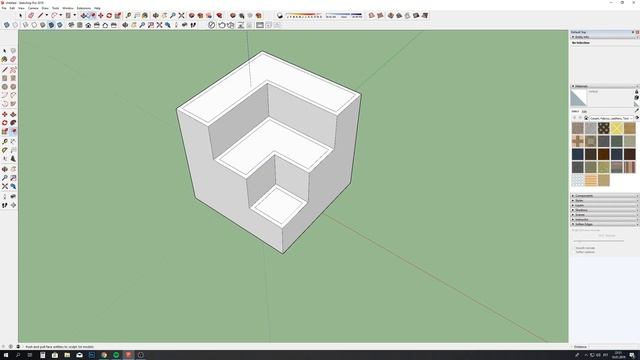Collapse the Entity Info panel

tap(573, 37)
